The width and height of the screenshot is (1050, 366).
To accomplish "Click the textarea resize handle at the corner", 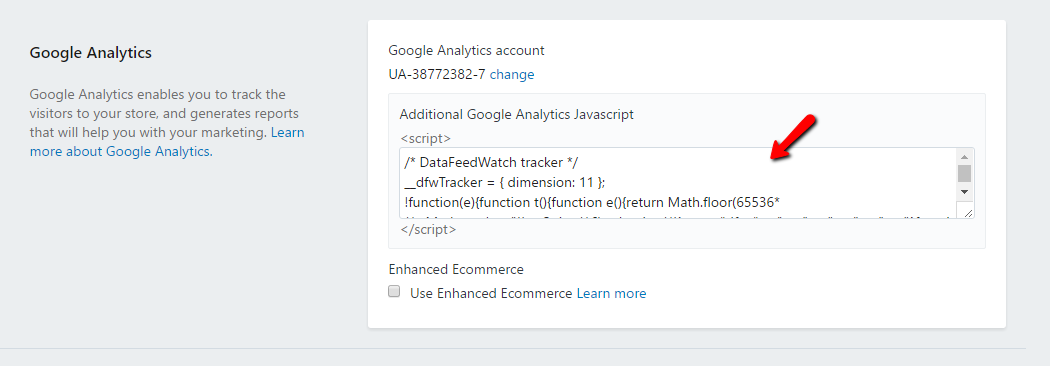I will (966, 211).
